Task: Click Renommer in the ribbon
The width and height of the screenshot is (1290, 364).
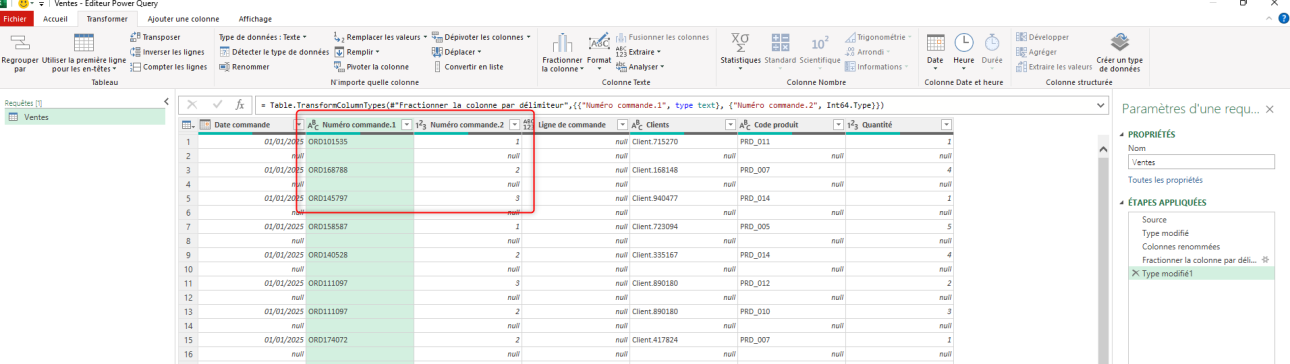Action: [243, 67]
